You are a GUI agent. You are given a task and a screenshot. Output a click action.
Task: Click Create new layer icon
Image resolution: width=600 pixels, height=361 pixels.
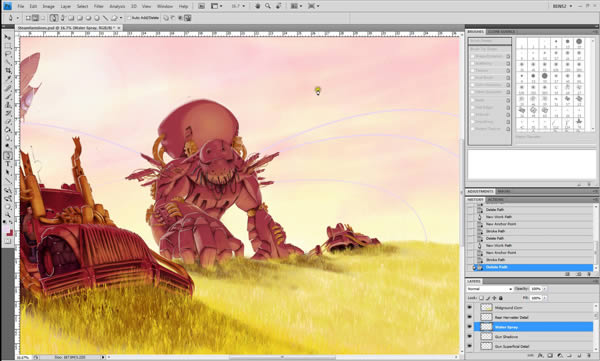point(579,356)
